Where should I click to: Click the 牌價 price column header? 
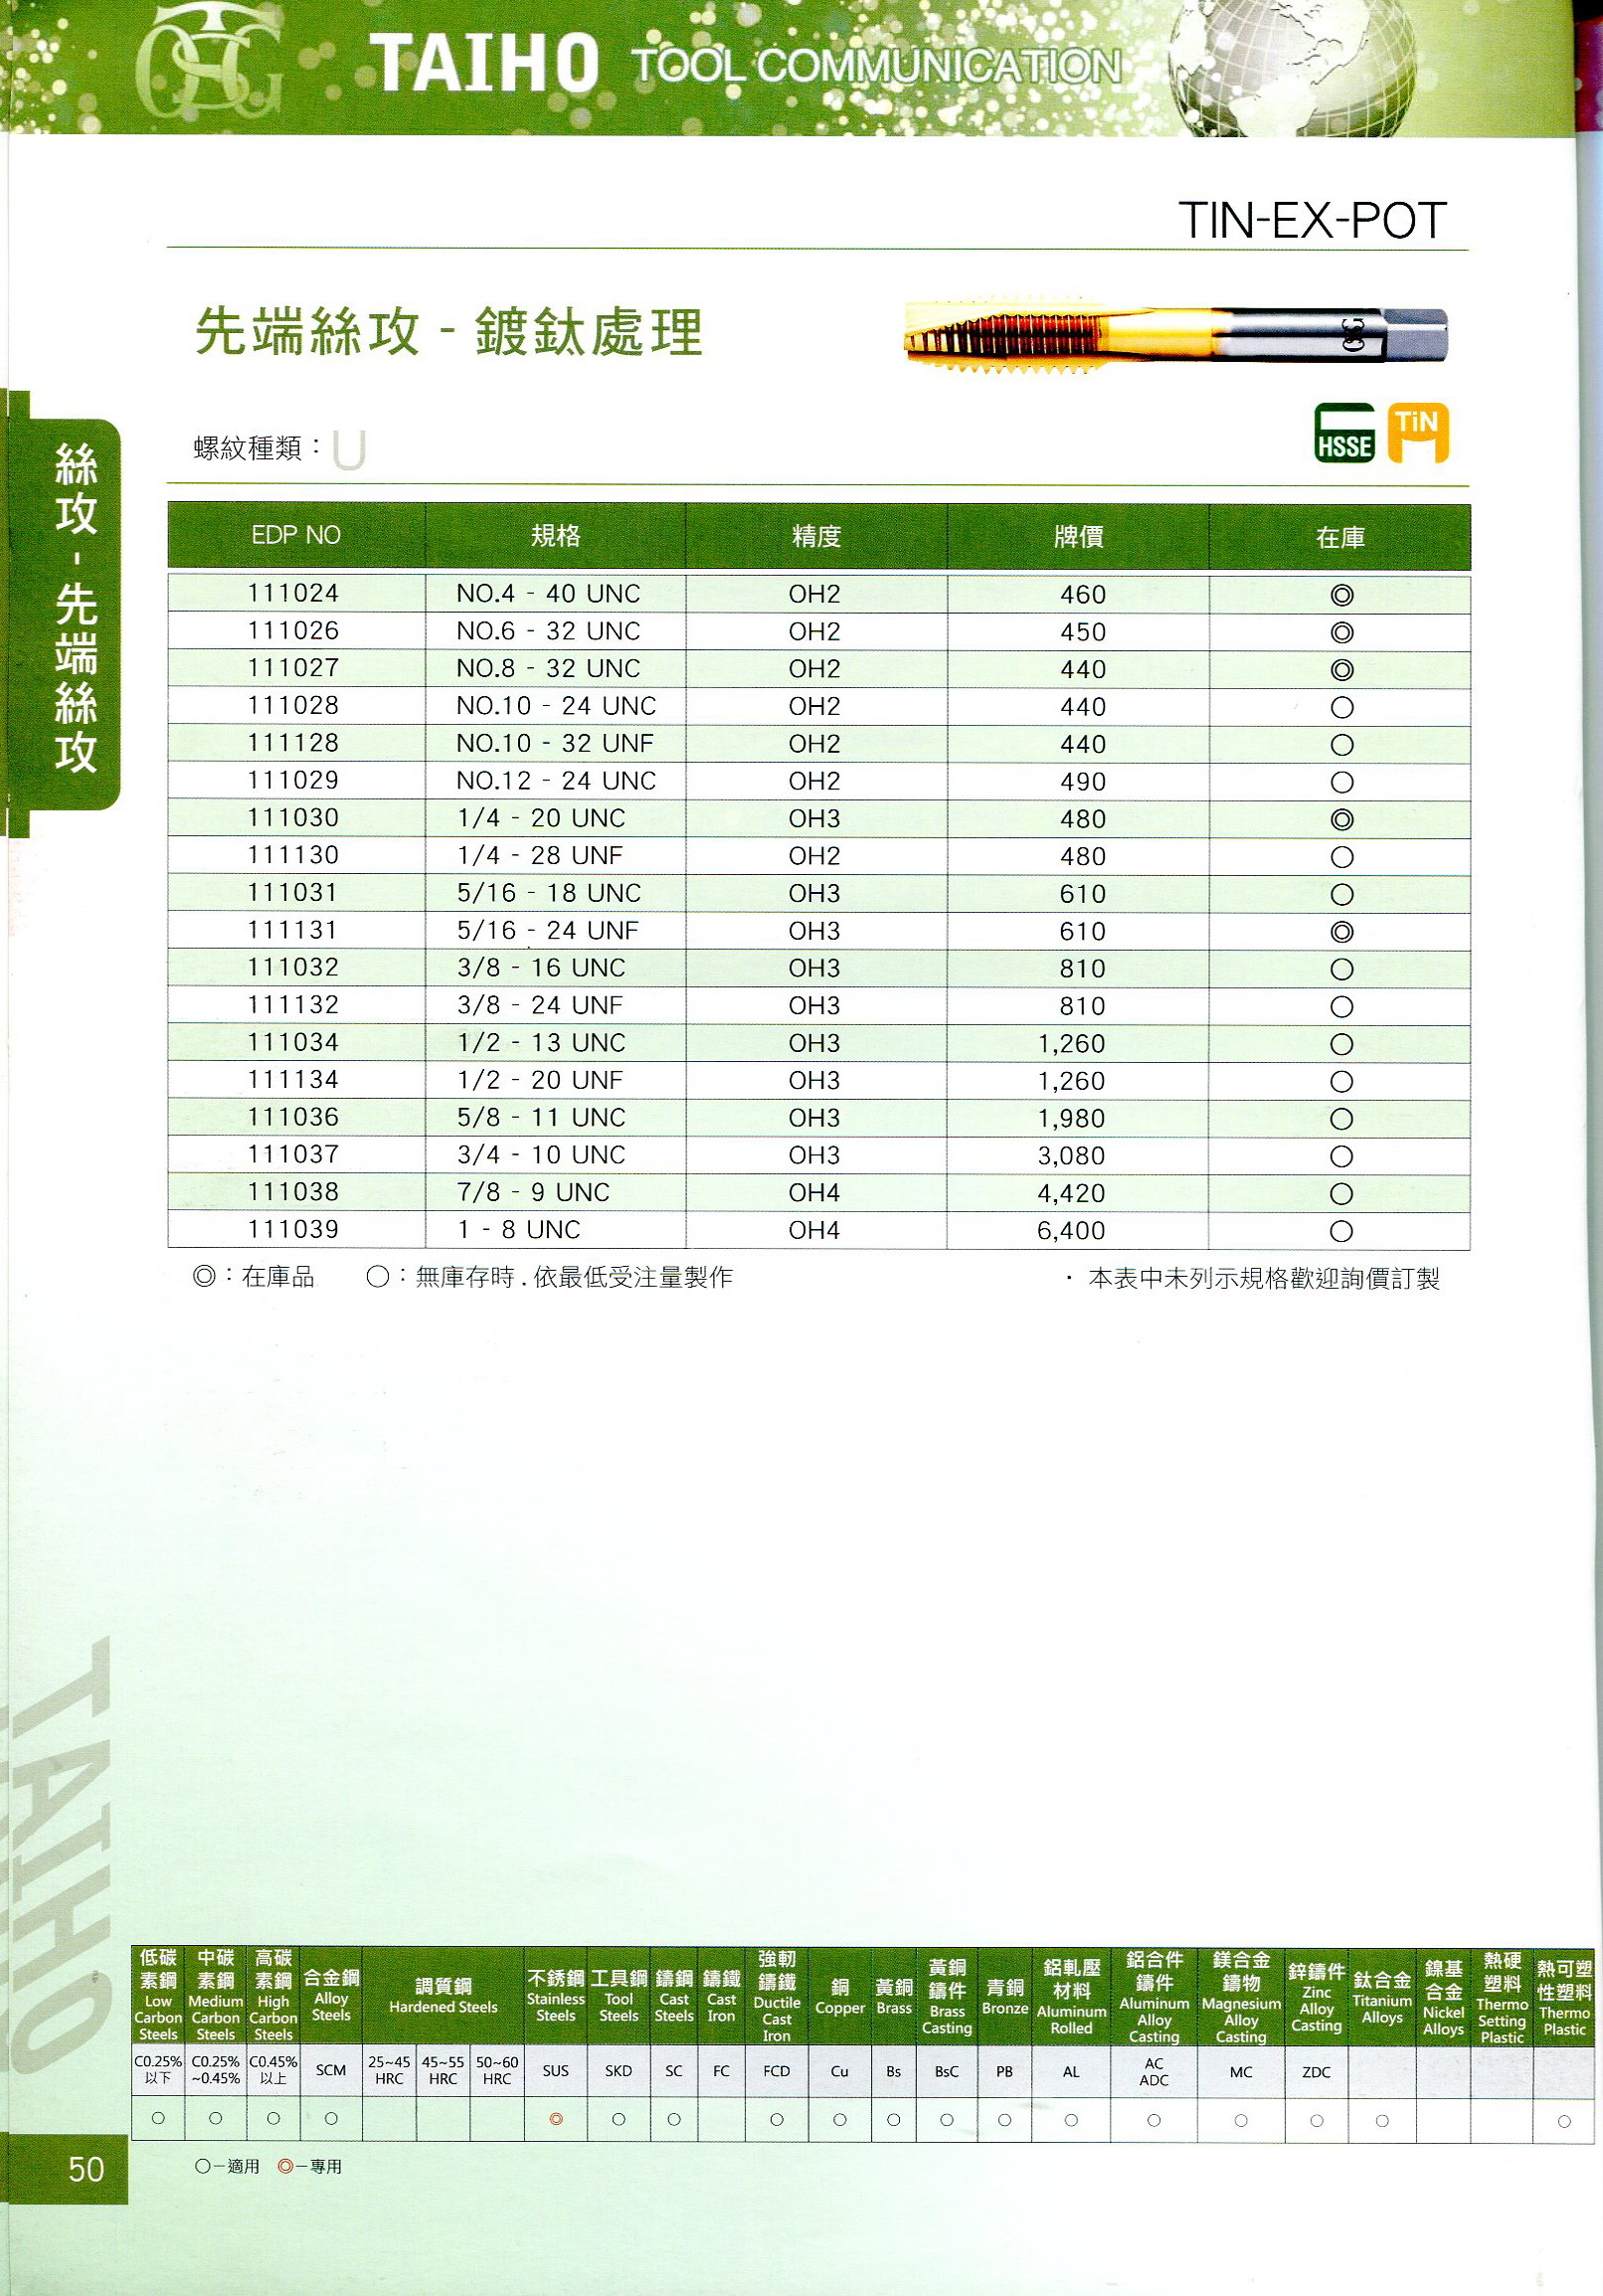pos(1078,537)
